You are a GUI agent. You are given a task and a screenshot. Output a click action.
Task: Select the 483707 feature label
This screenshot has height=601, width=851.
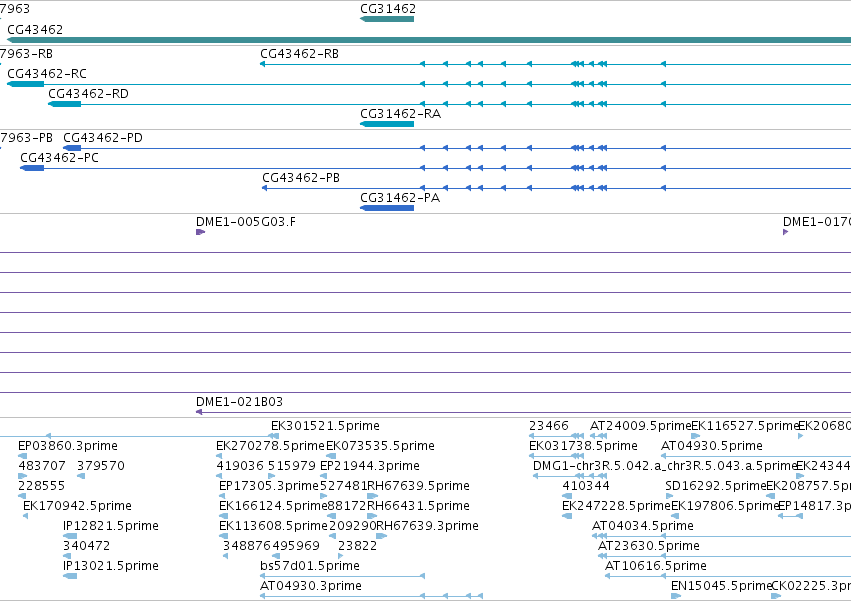pyautogui.click(x=42, y=466)
